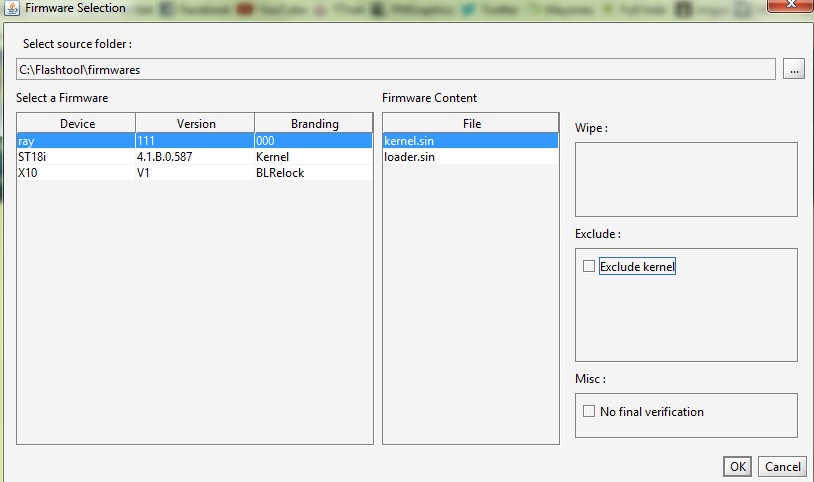Click branding cell Kernel
The image size is (814, 482).
click(x=313, y=157)
